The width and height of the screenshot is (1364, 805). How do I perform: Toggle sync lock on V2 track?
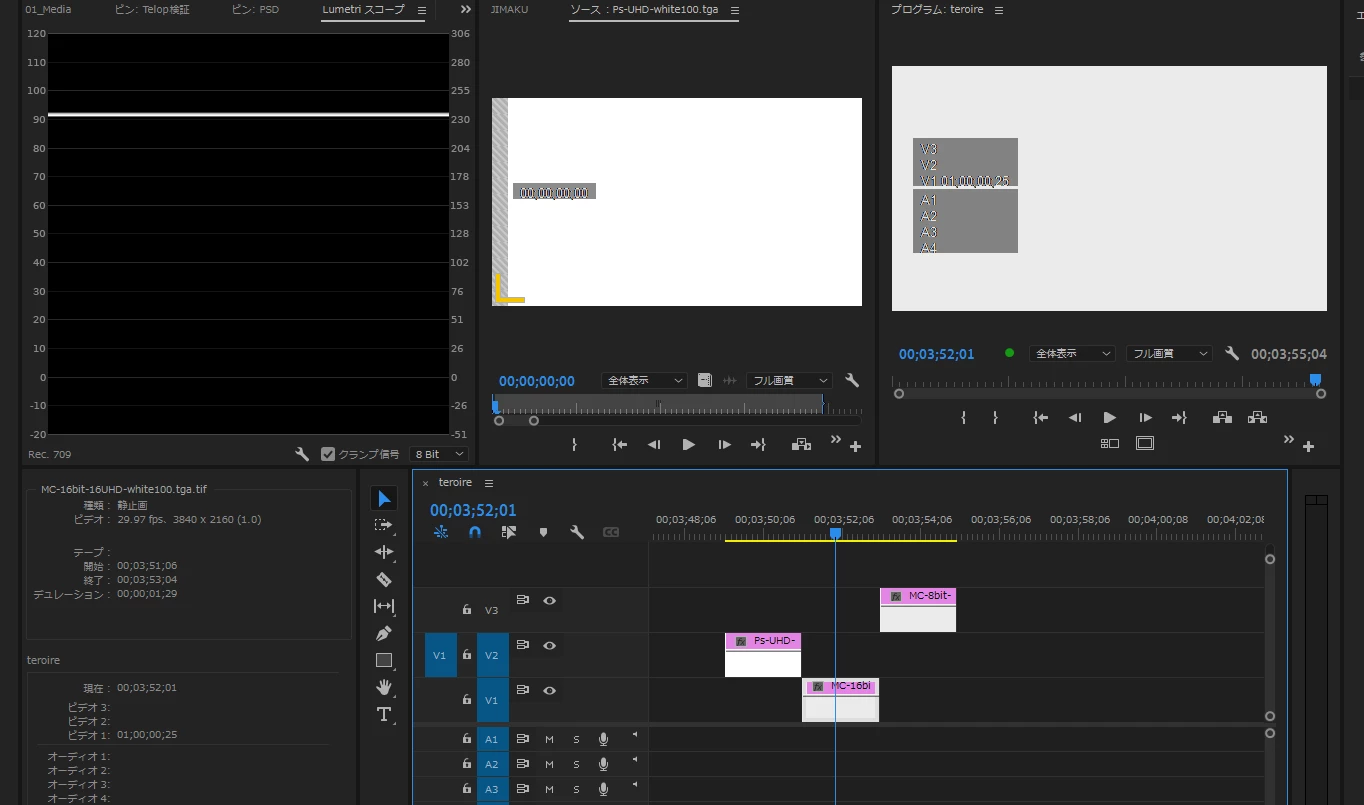pyautogui.click(x=522, y=645)
